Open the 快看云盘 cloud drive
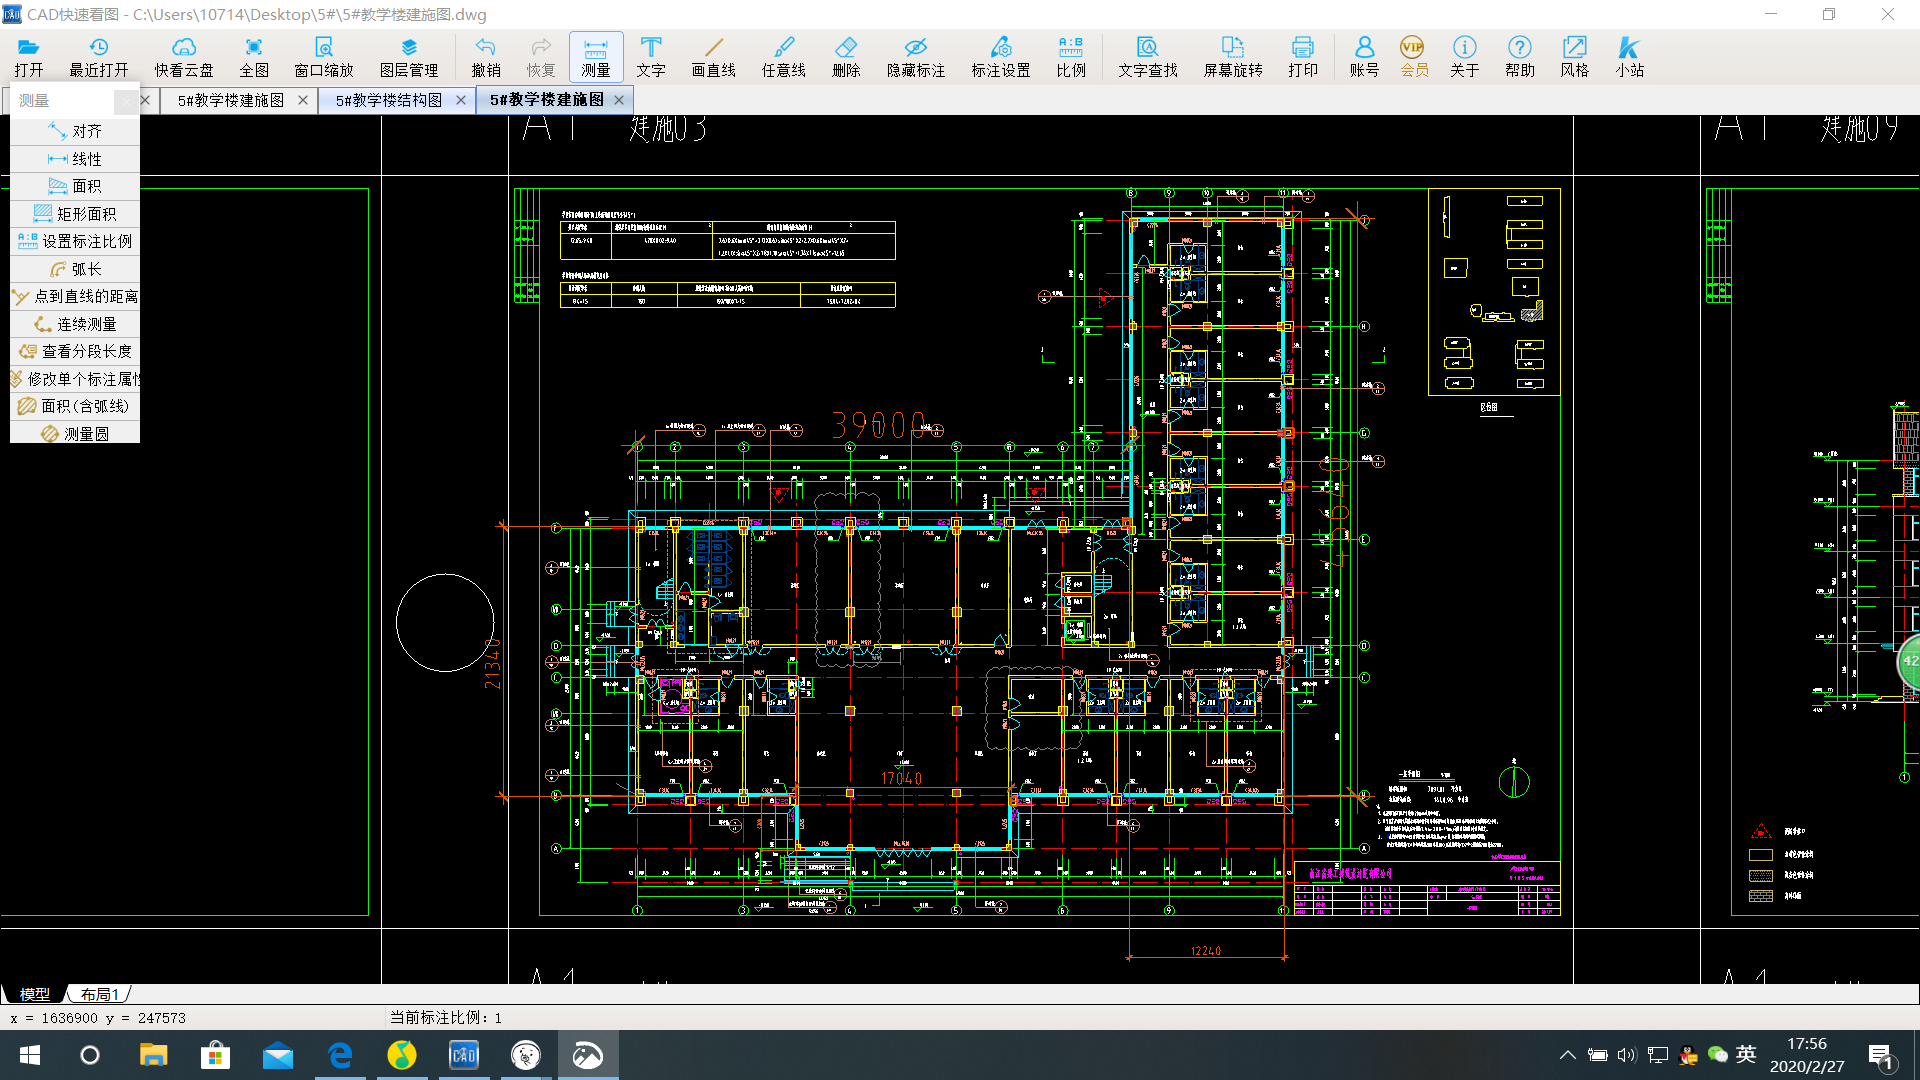 [184, 57]
